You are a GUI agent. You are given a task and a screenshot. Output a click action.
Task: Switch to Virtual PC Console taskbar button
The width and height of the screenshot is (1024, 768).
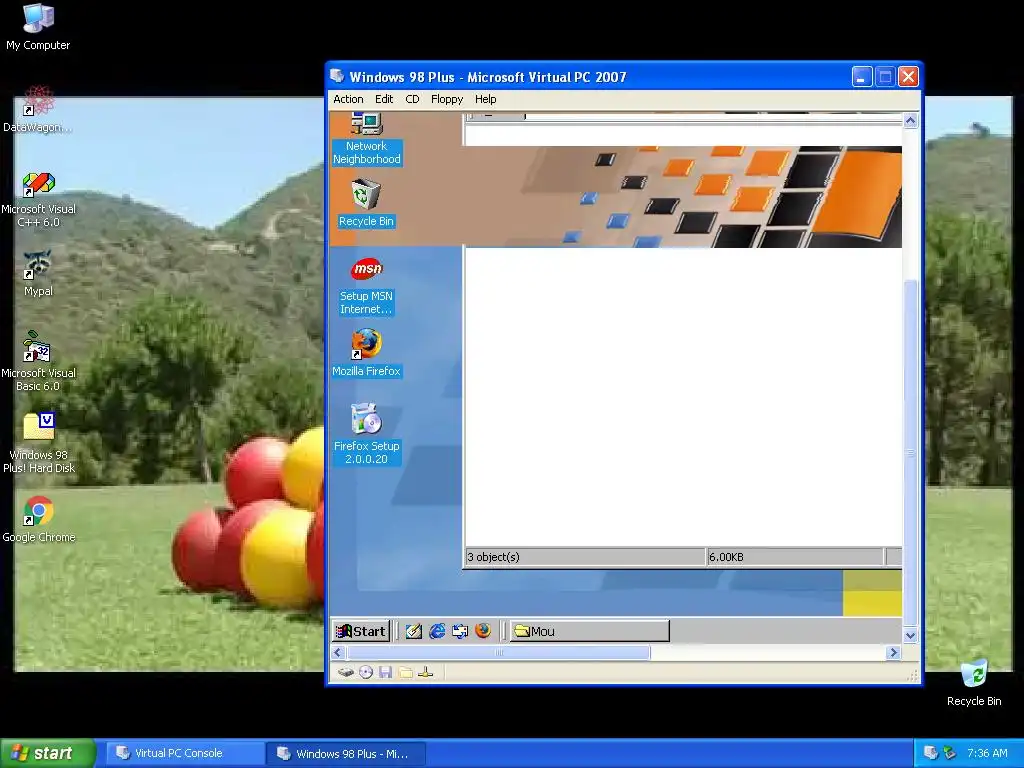coord(185,753)
